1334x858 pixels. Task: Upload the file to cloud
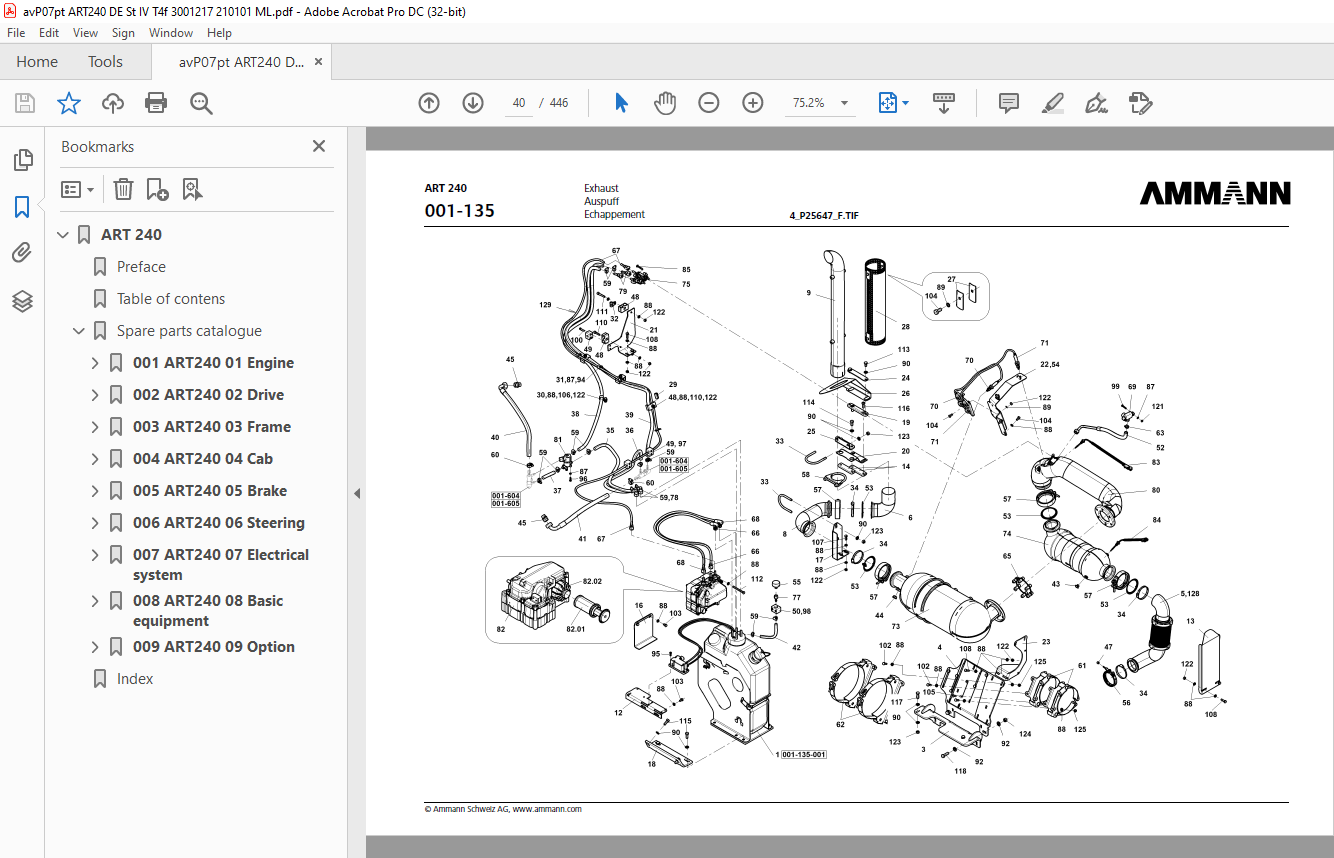click(113, 103)
